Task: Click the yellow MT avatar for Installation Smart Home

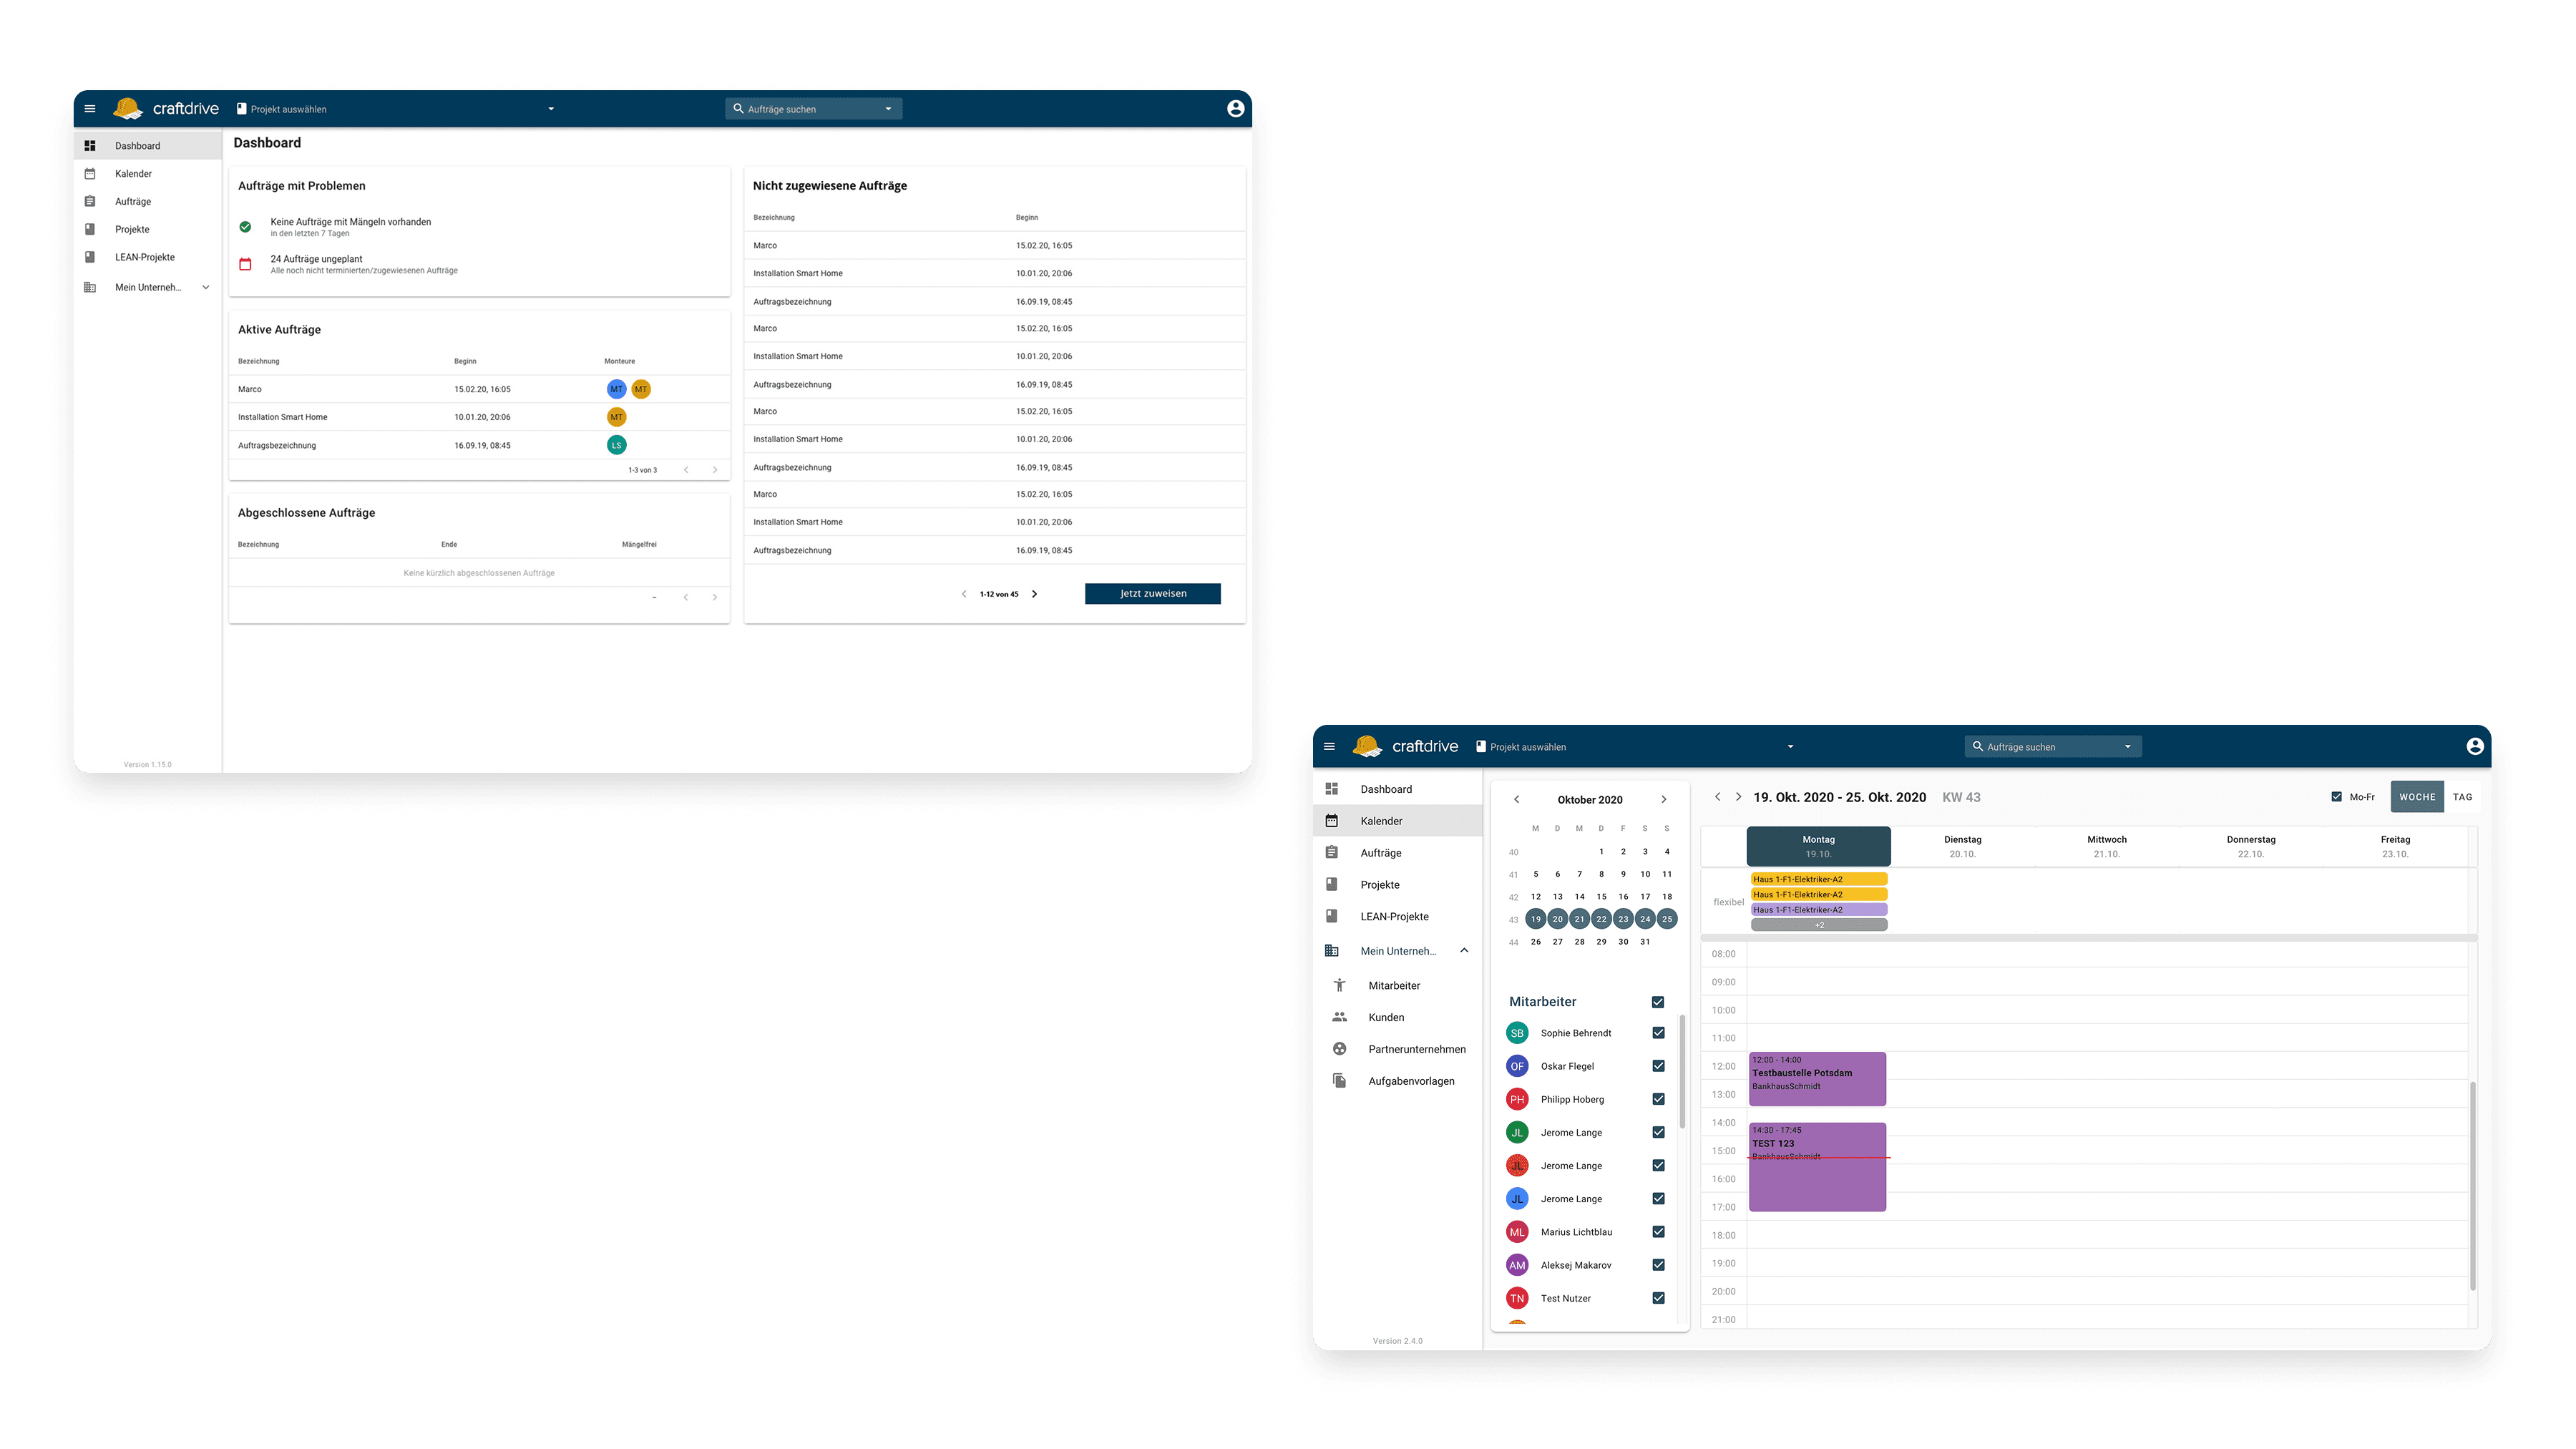Action: click(x=616, y=417)
